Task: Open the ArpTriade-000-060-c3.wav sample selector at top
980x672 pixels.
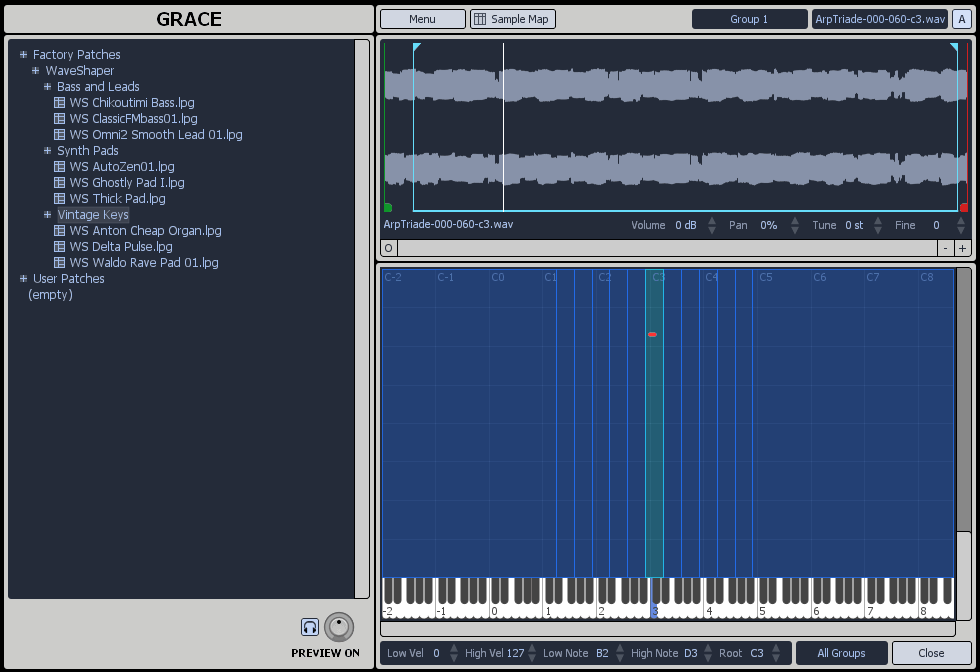Action: pyautogui.click(x=880, y=19)
